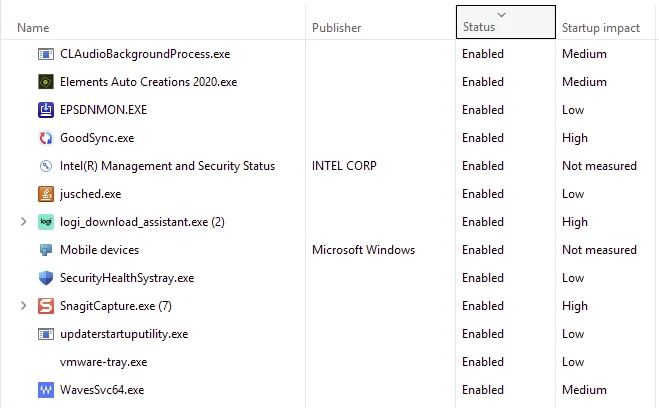Screen dimensions: 659x408
Task: Click the Intel Management and Security icon
Action: tap(46, 166)
